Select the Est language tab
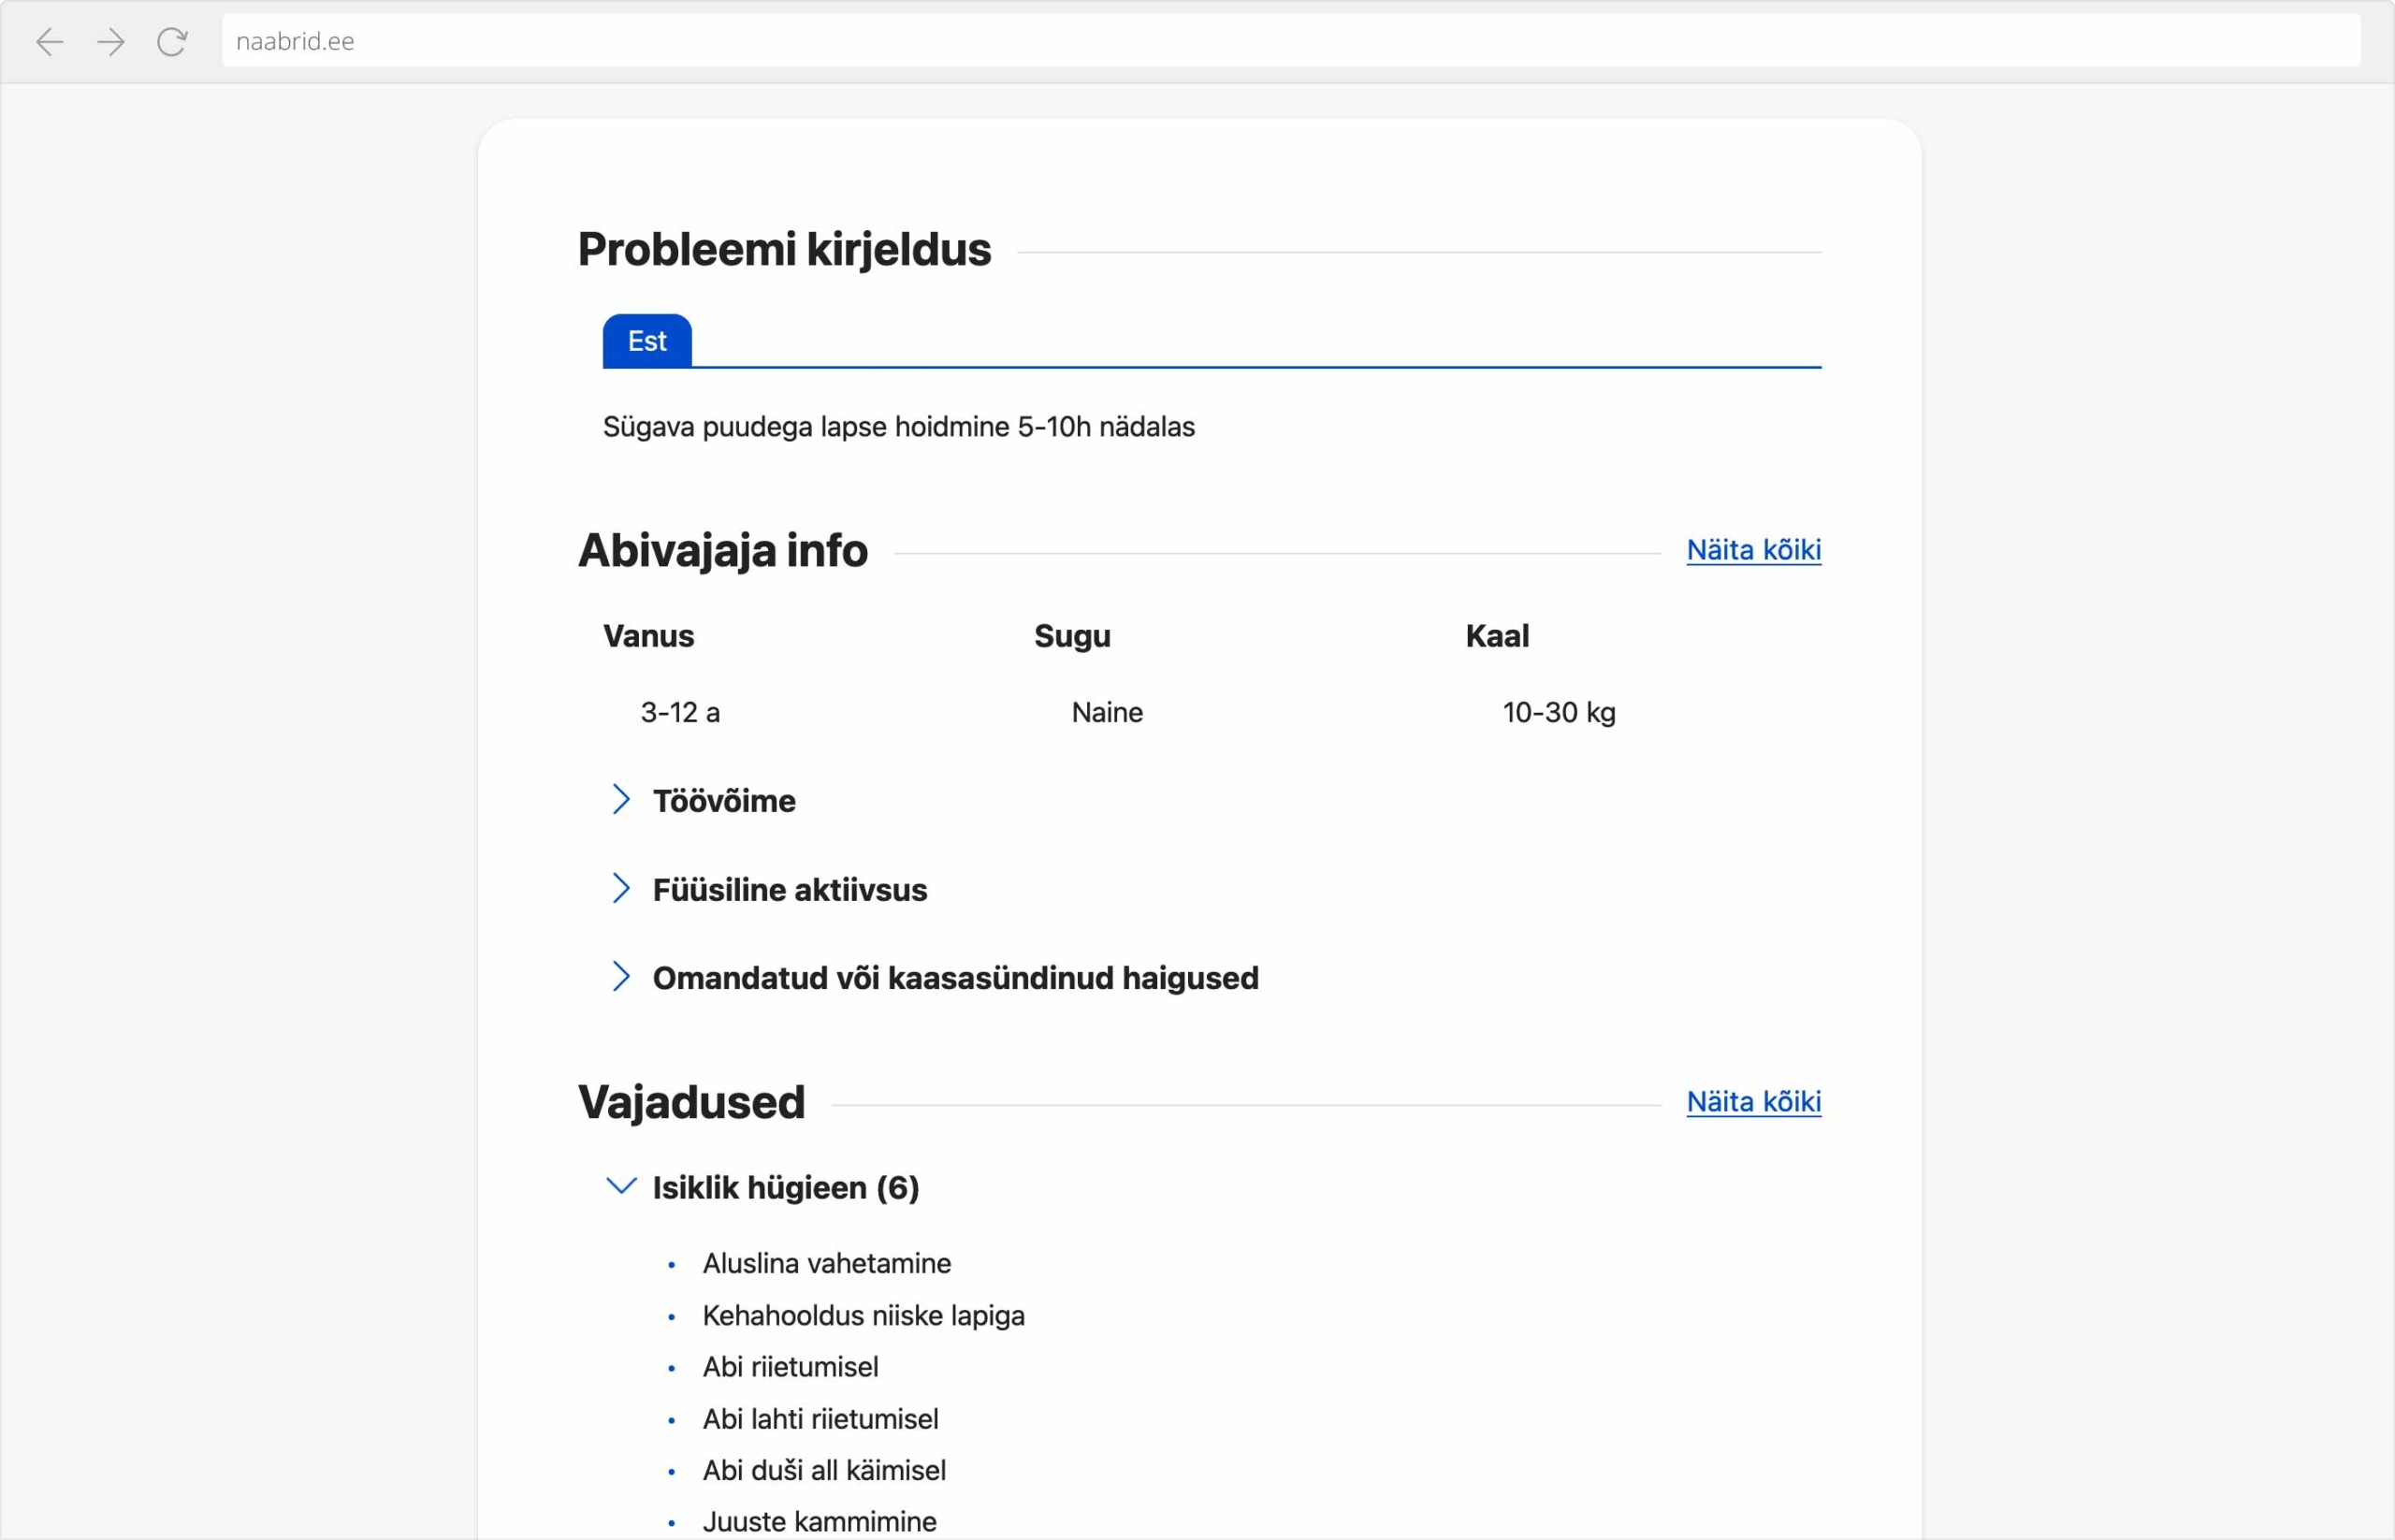The image size is (2395, 1540). pyautogui.click(x=647, y=341)
